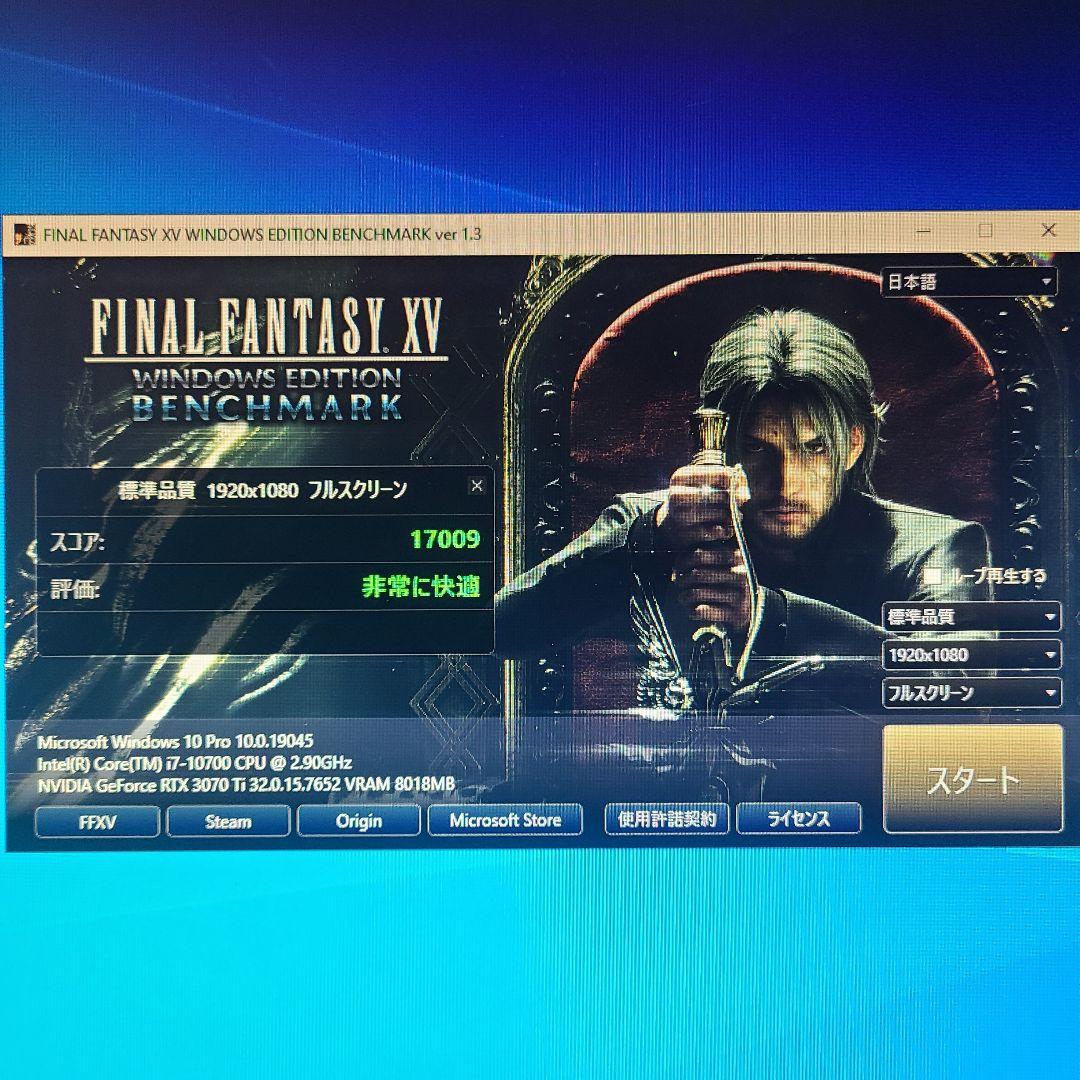Close the benchmark window
This screenshot has width=1080, height=1080.
point(1048,230)
